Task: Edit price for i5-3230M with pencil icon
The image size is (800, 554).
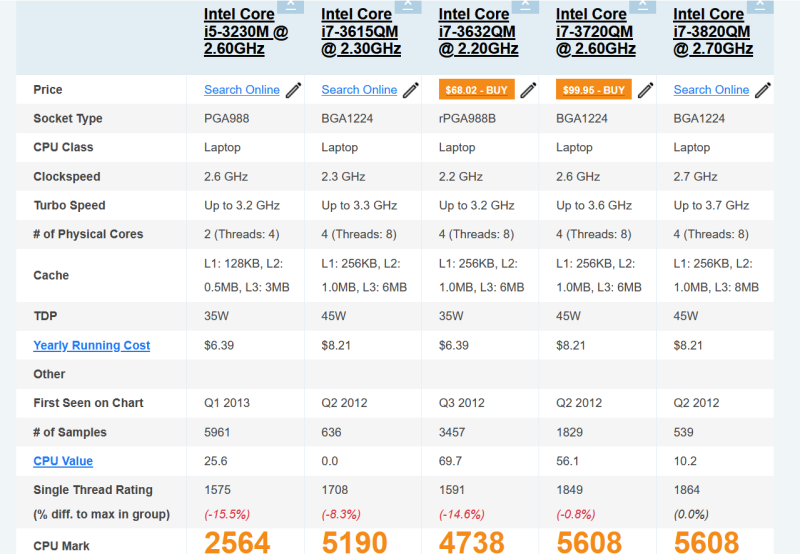Action: coord(293,90)
